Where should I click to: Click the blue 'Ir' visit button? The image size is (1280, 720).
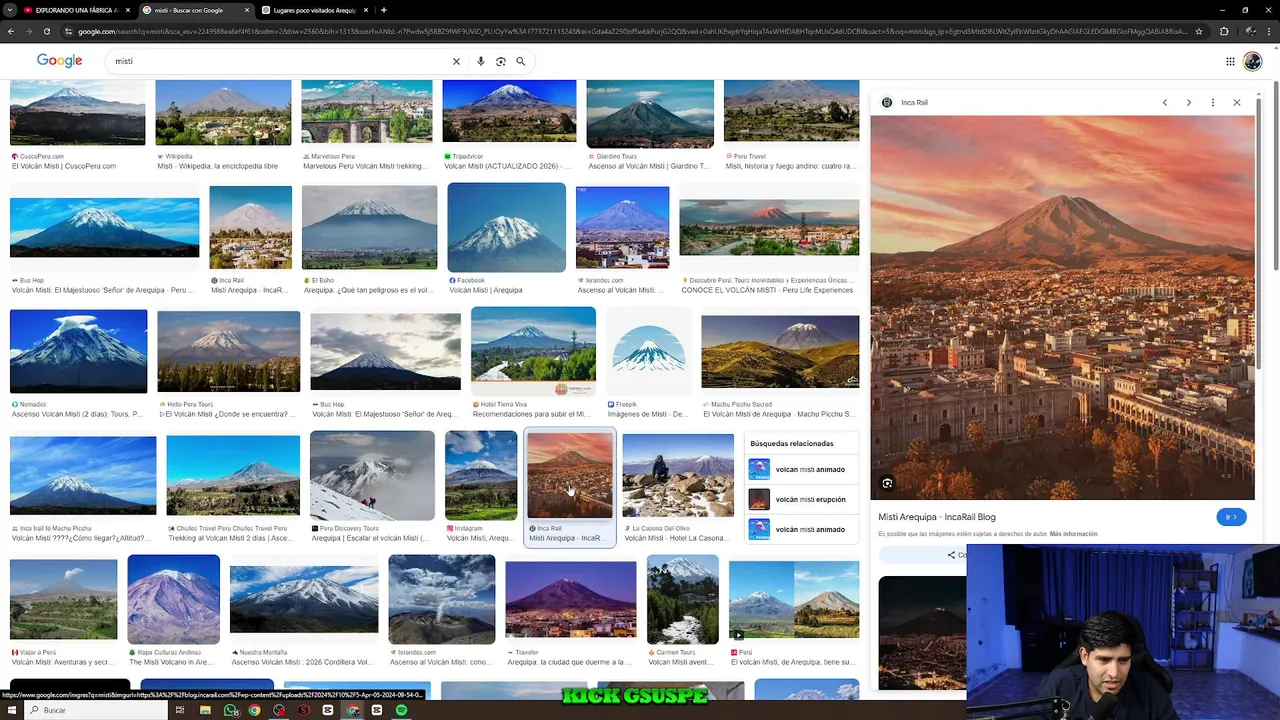[1231, 517]
